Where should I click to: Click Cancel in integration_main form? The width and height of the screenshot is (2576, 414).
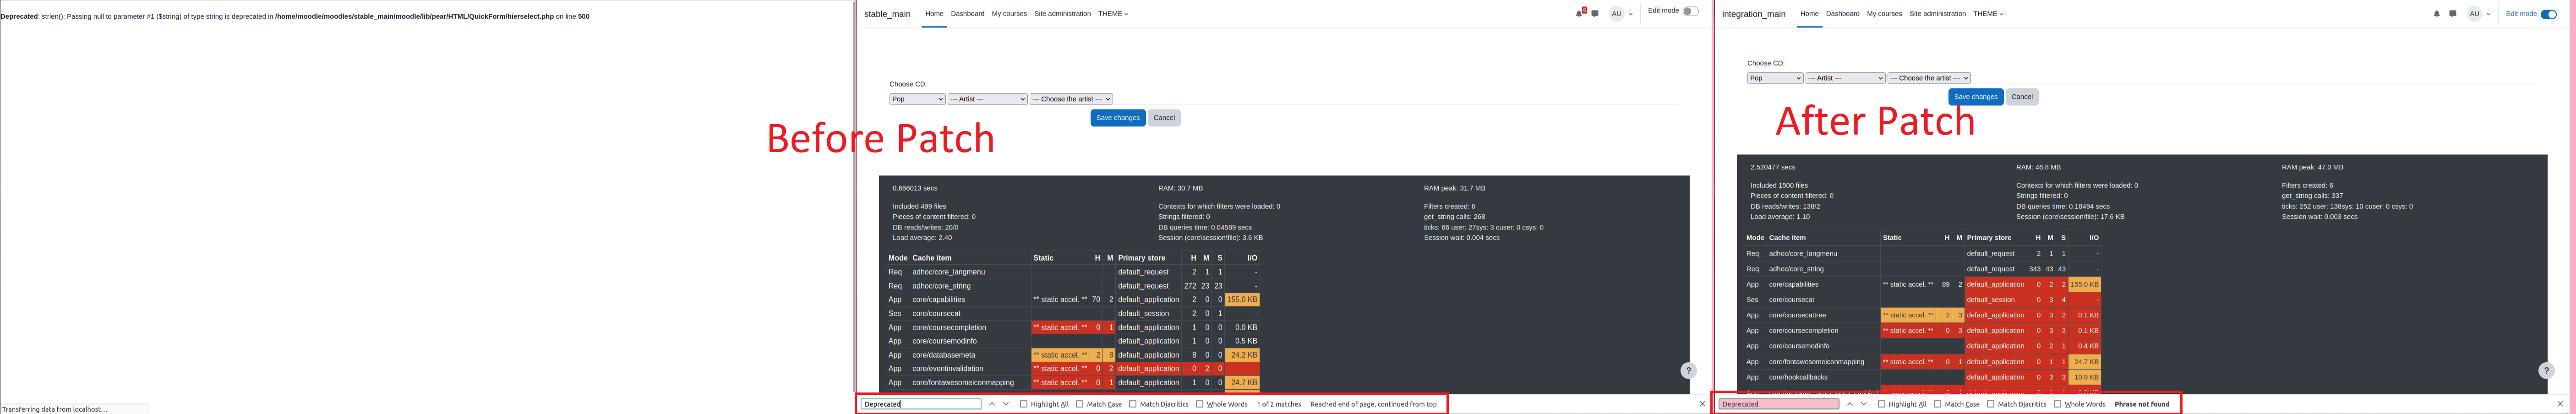tap(2022, 97)
